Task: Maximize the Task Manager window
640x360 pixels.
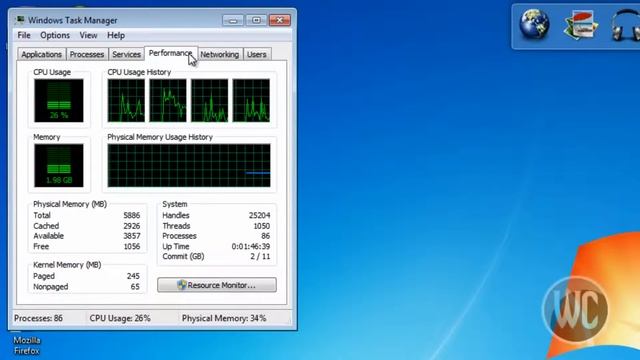Action: coord(256,20)
